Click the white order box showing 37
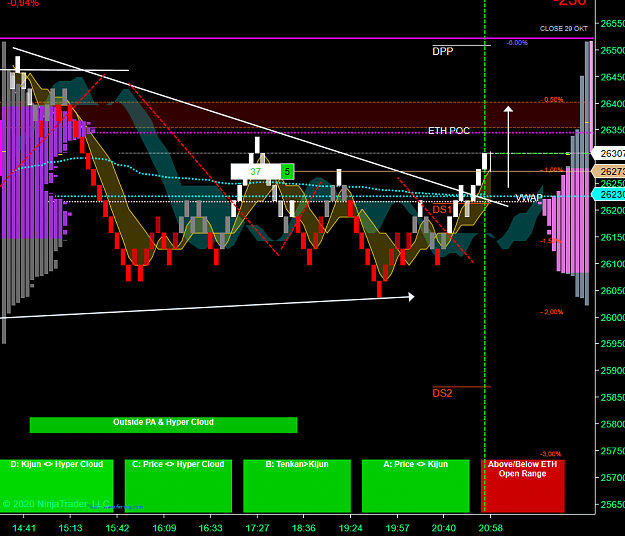The width and height of the screenshot is (625, 536). pyautogui.click(x=256, y=172)
